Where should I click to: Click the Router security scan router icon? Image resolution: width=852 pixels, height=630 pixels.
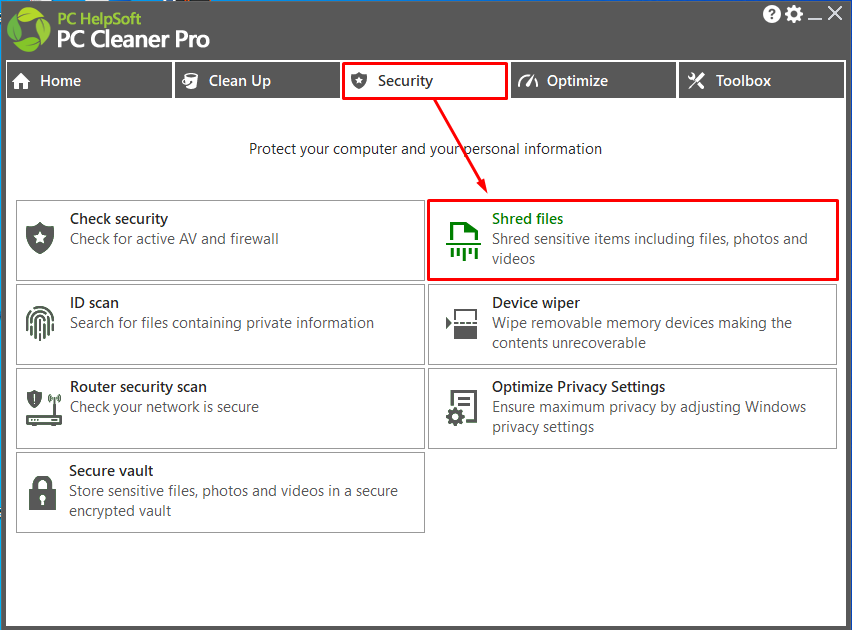[43, 408]
